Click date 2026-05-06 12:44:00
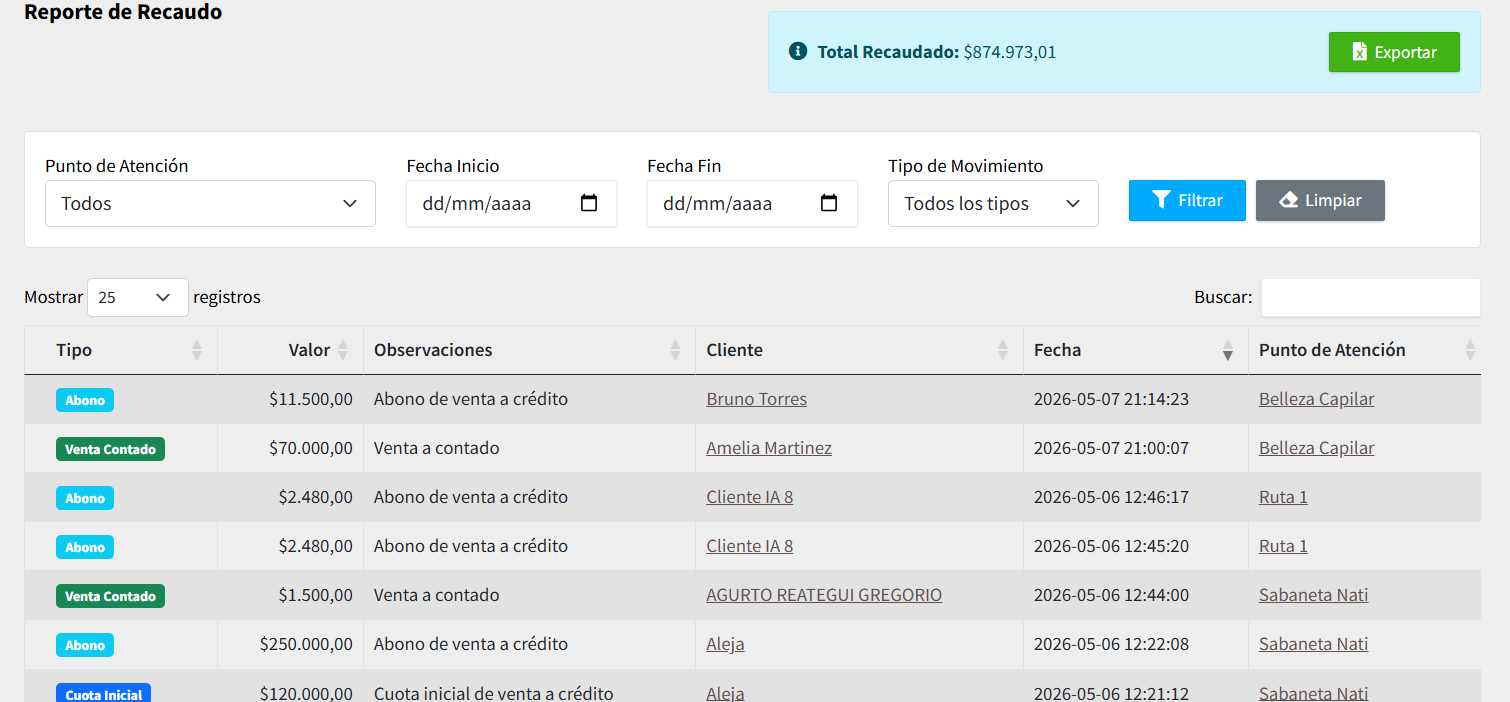1510x702 pixels. coord(1111,595)
